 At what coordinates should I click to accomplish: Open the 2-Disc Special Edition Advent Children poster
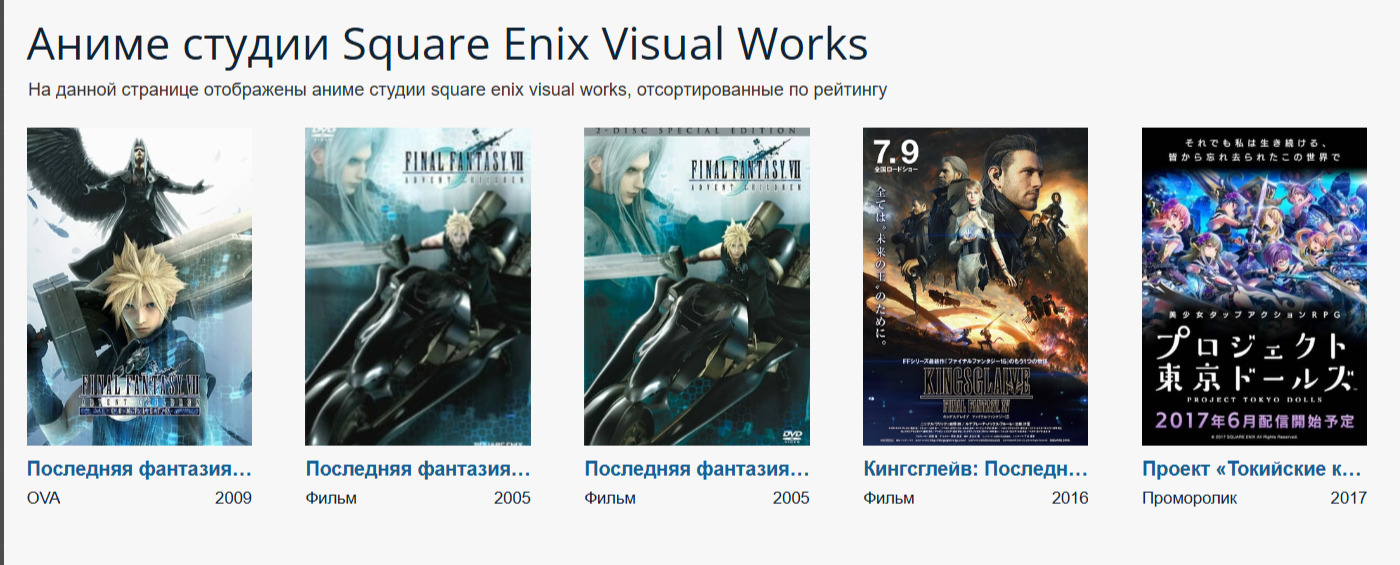[697, 286]
